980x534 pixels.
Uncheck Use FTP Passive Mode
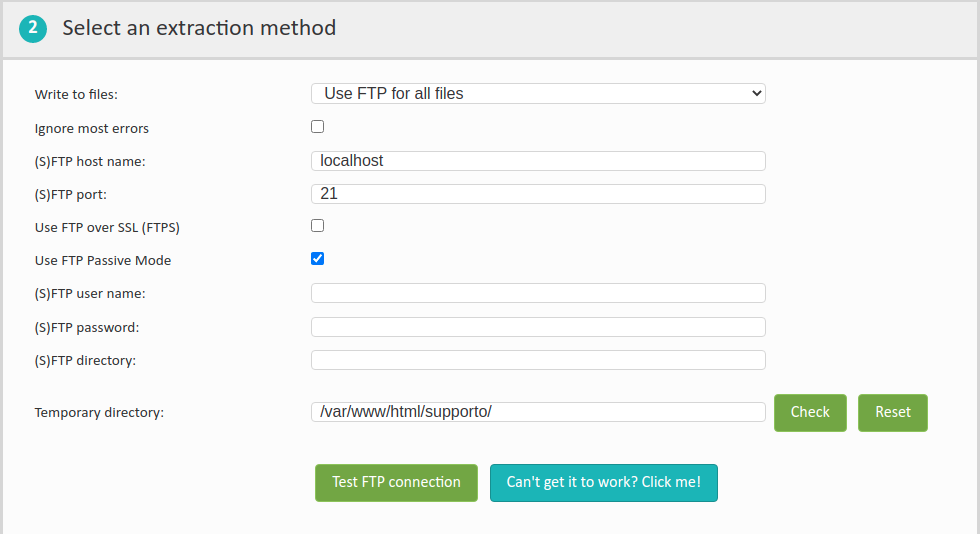pyautogui.click(x=318, y=259)
